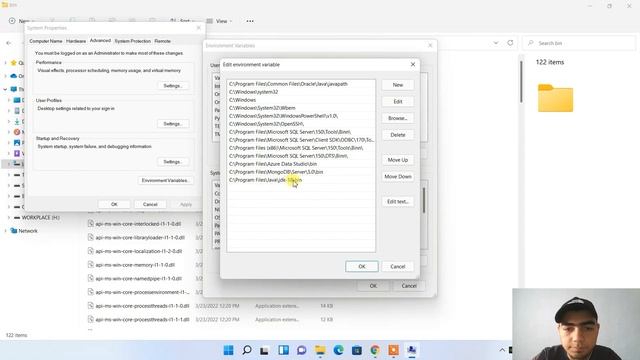
Task: Select Network in the navigation pane
Action: click(28, 231)
